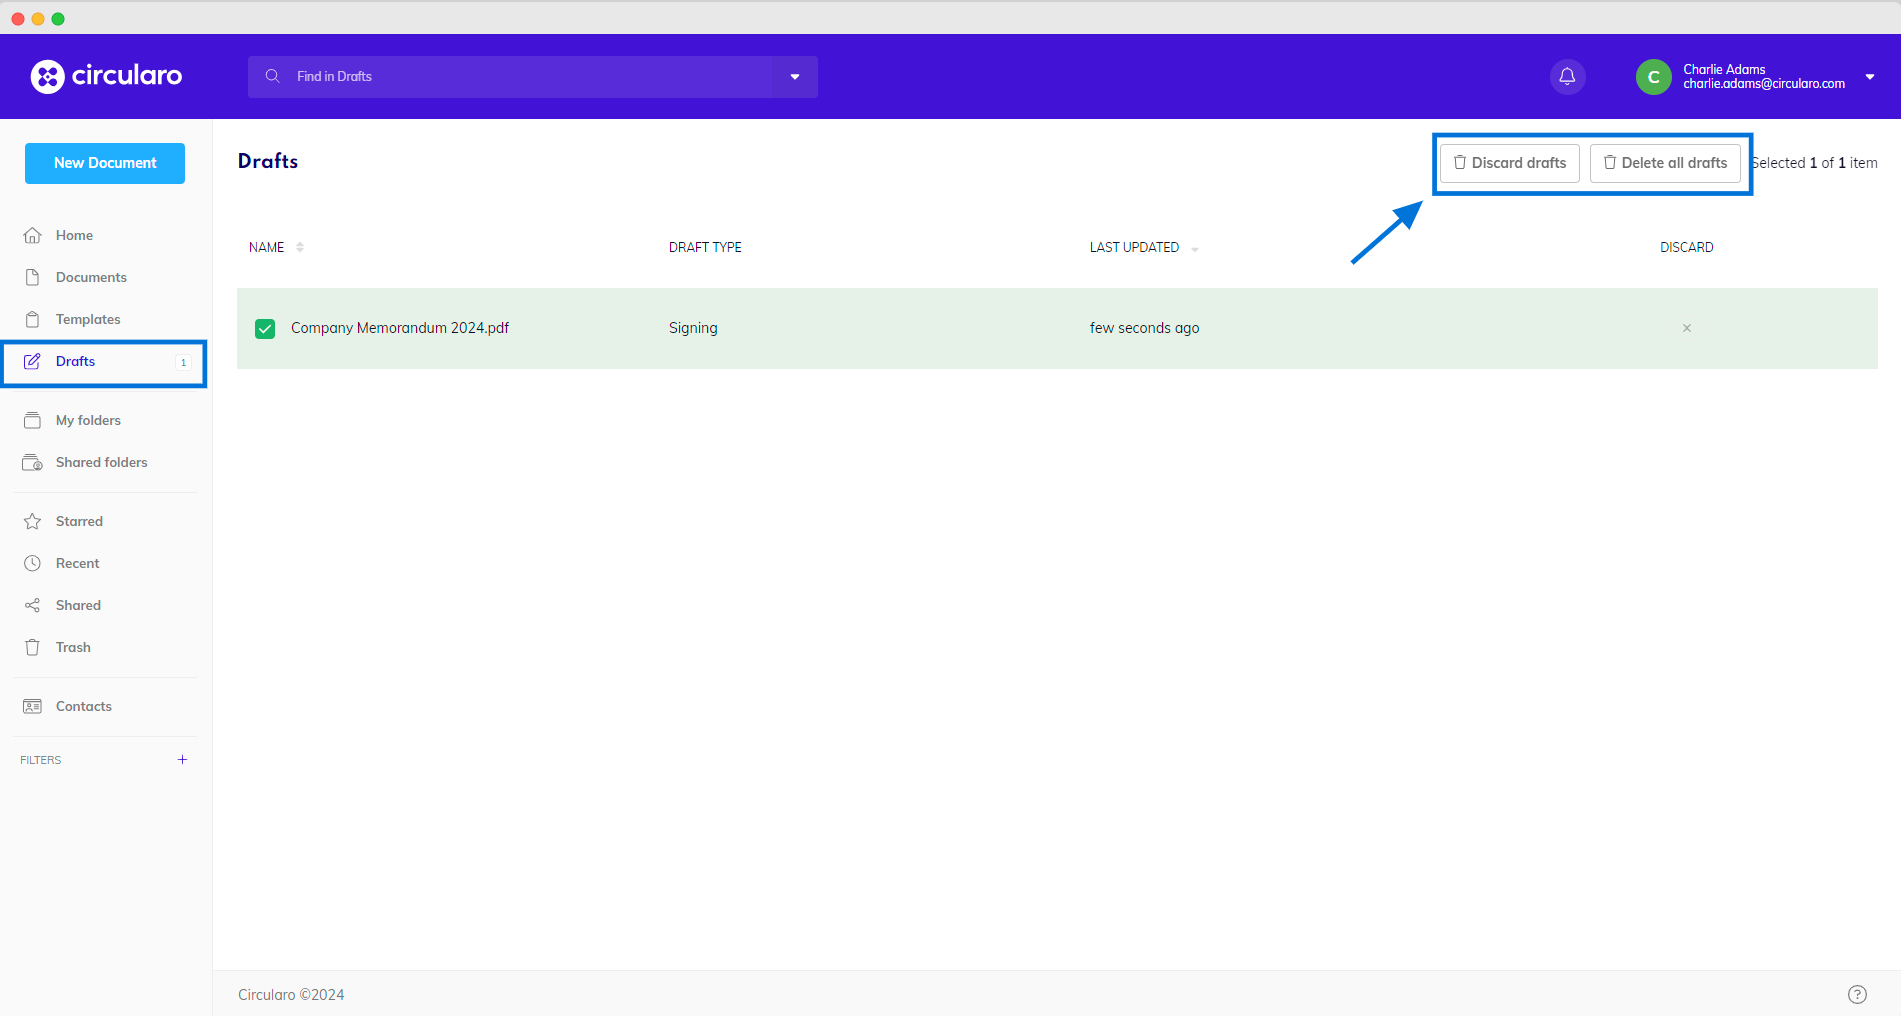Screen dimensions: 1901x1016
Task: Click the Discard drafts button
Action: click(x=1509, y=163)
